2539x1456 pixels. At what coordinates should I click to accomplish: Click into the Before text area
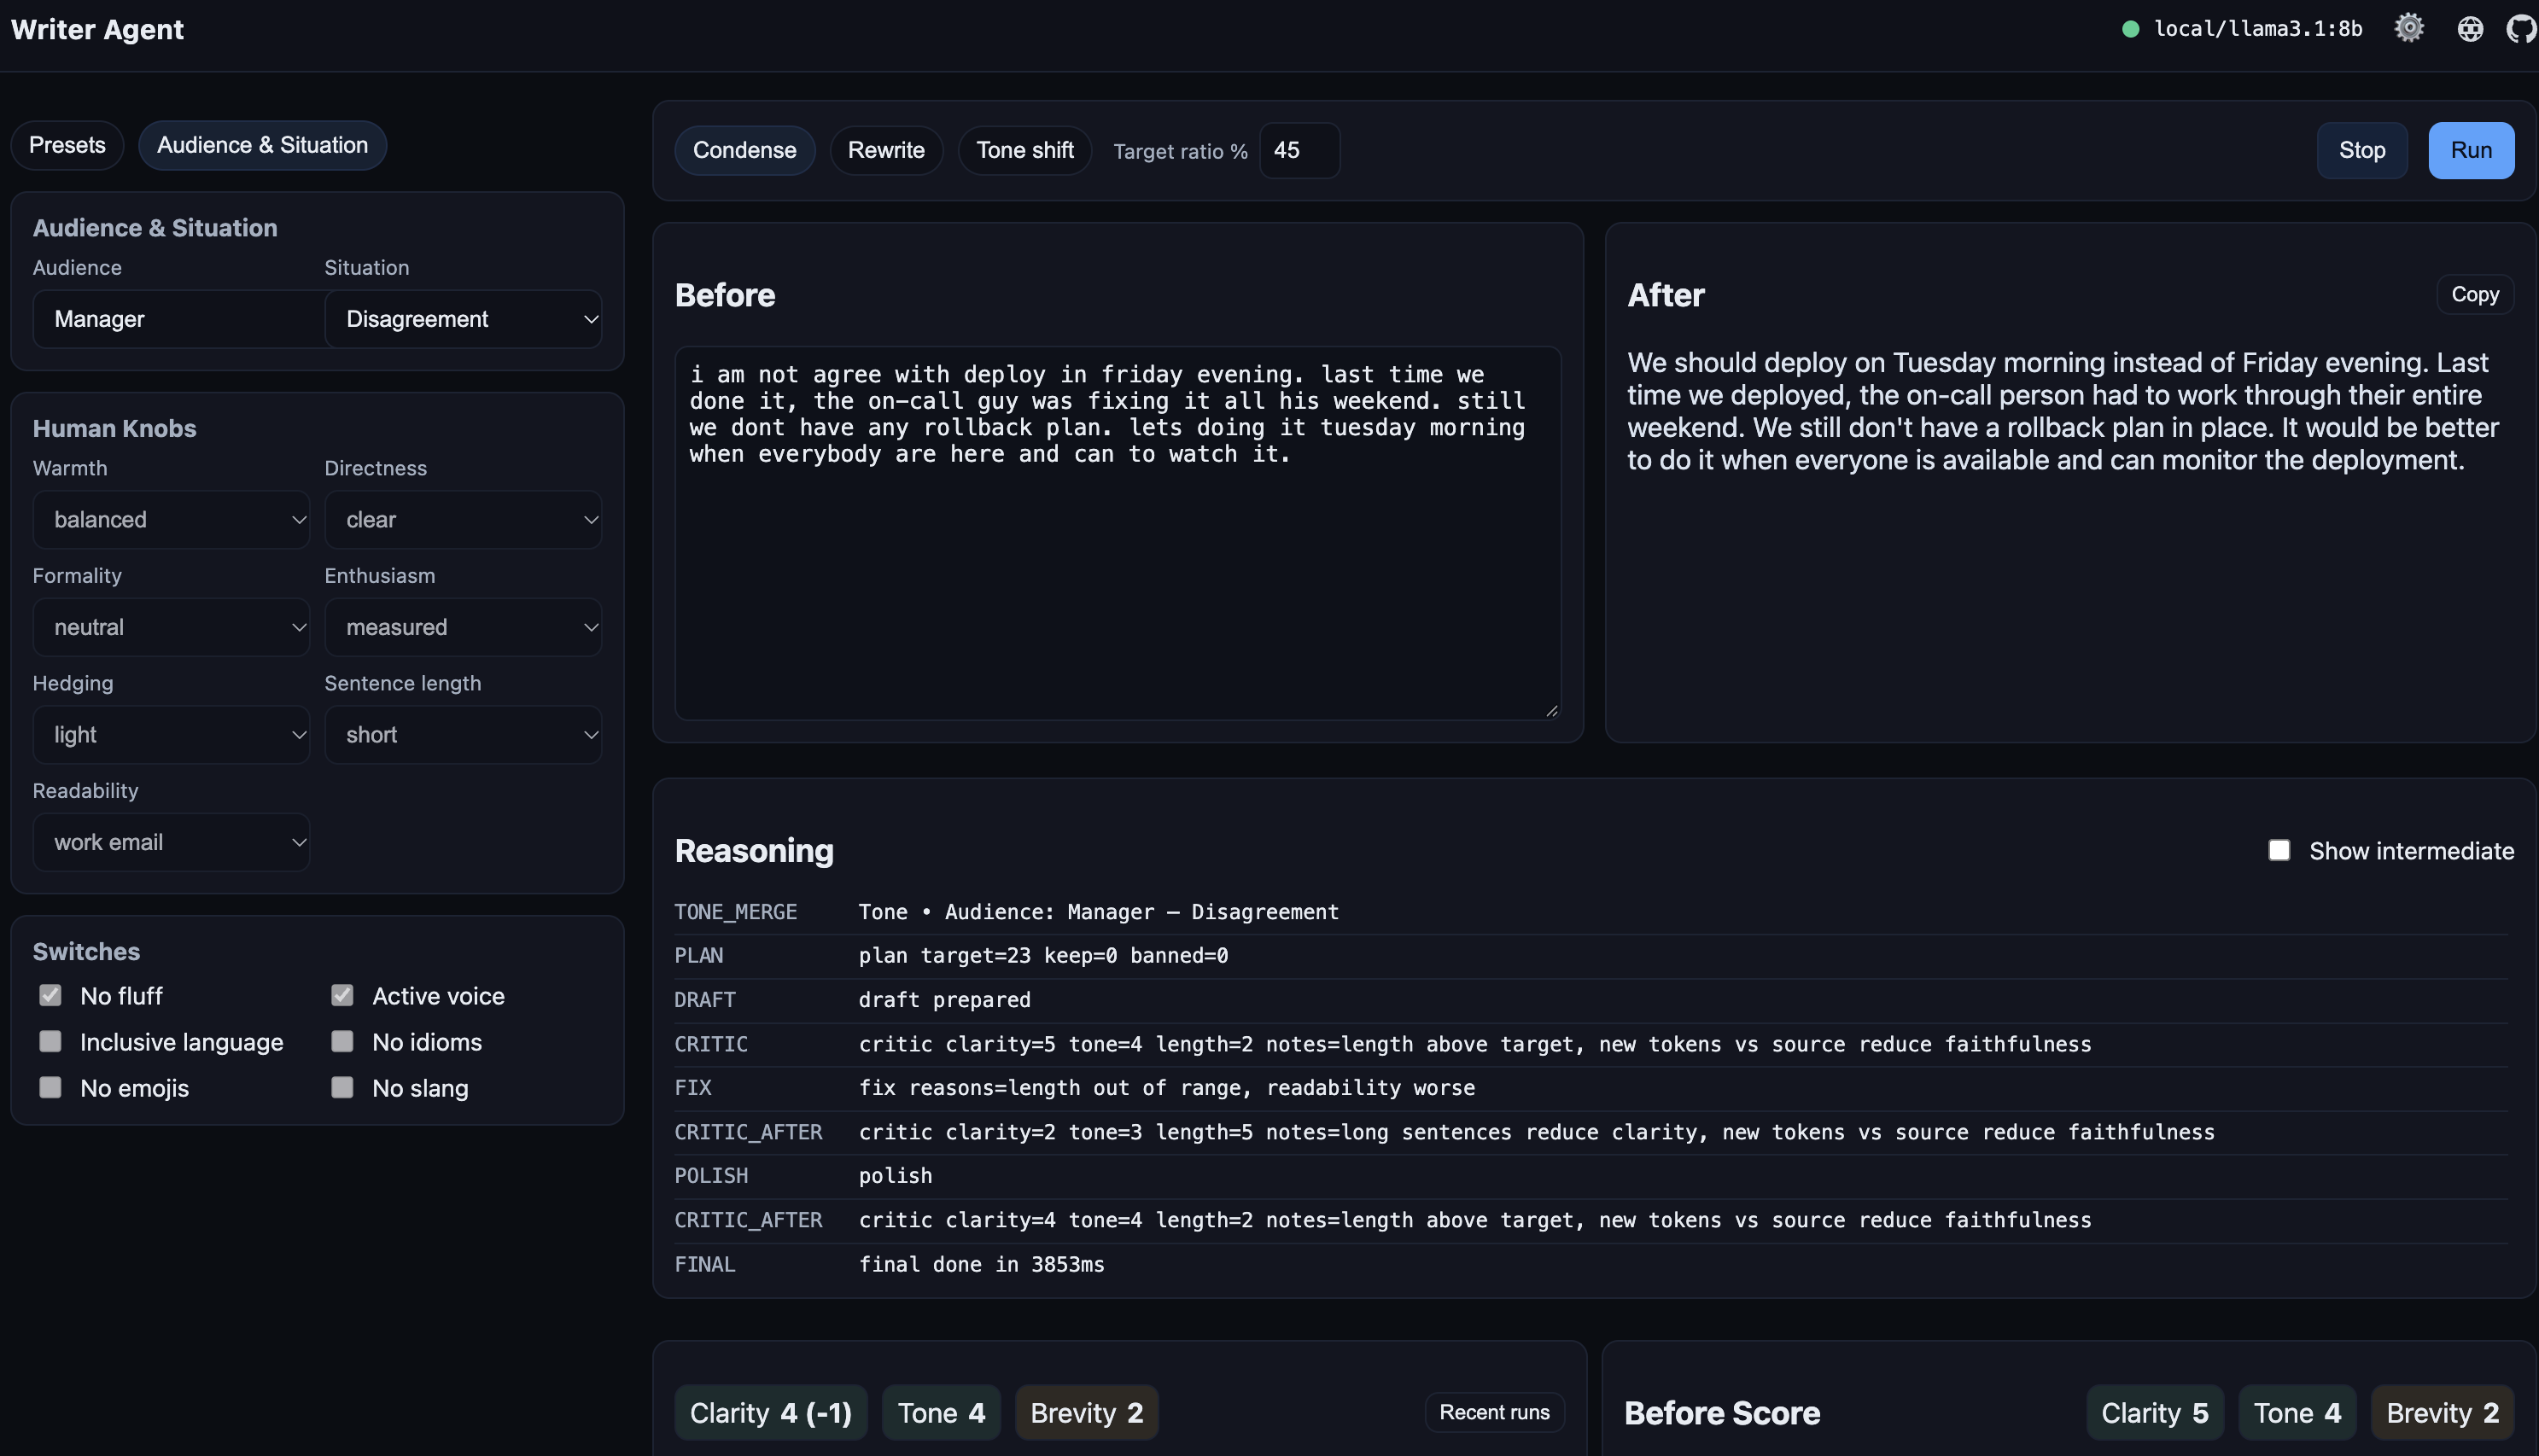click(x=1117, y=533)
